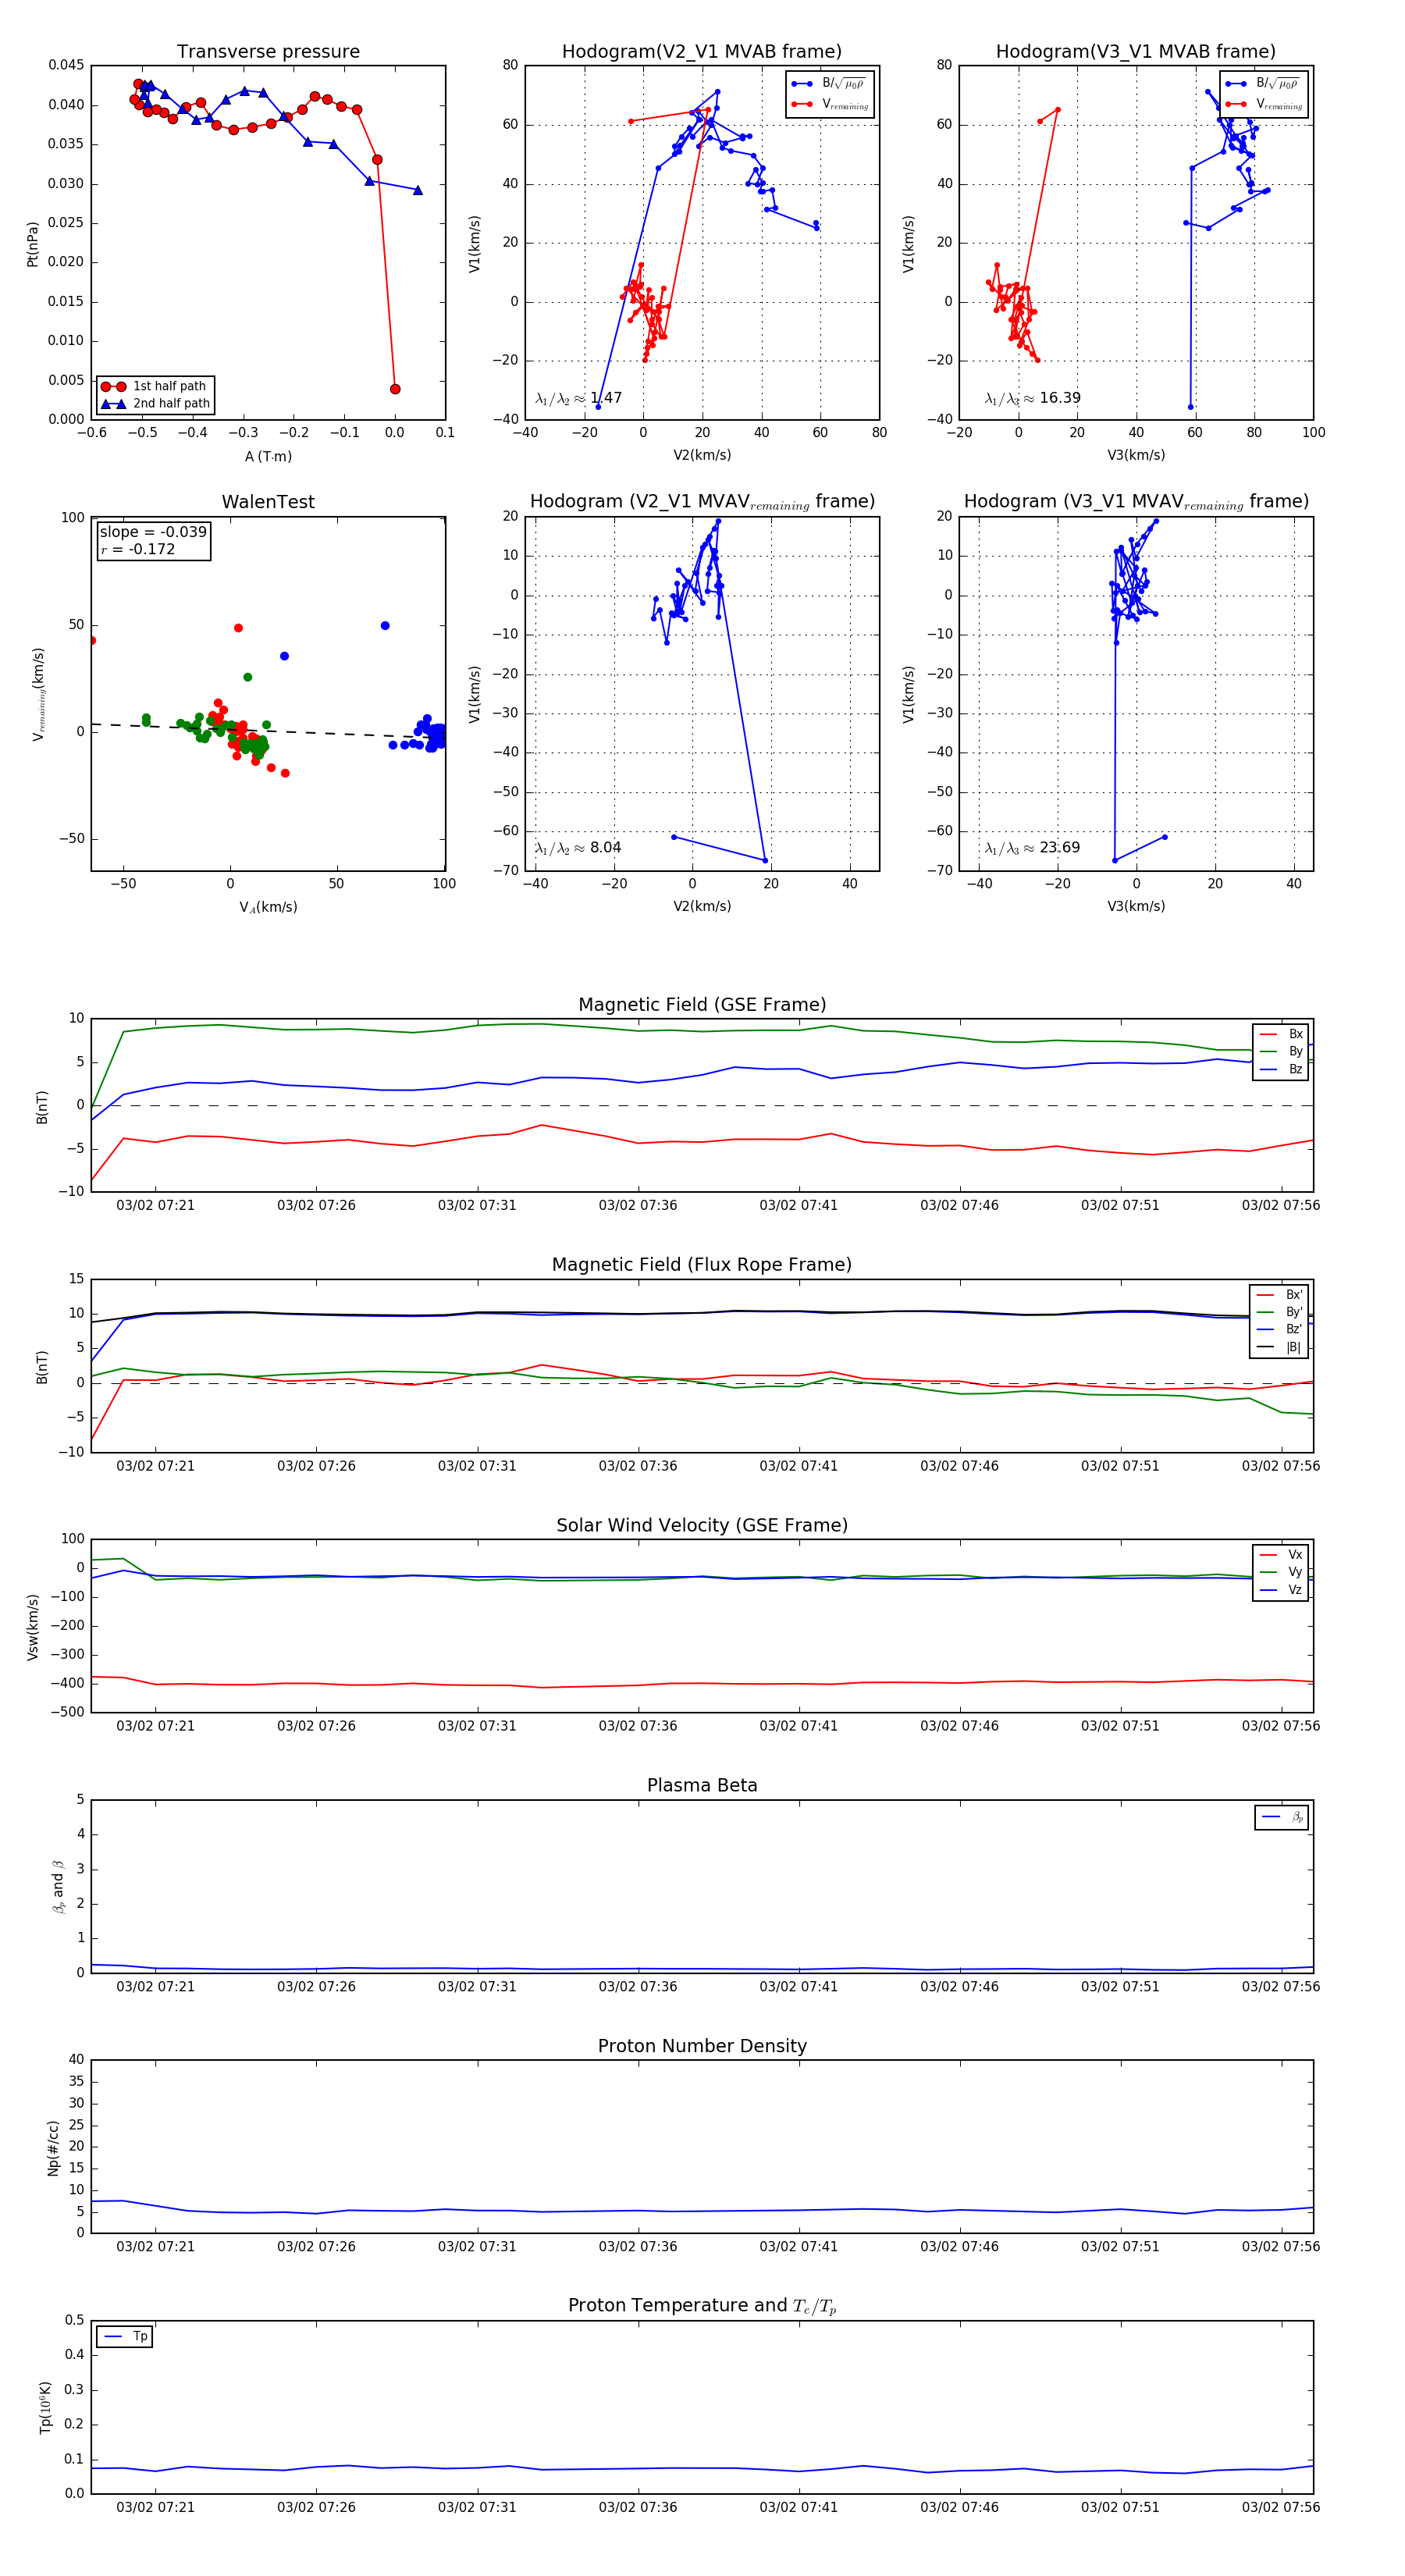Click the lowest red point in Transverse pressure plot
Viewport: 1405px width, 2576px height.
395,389
